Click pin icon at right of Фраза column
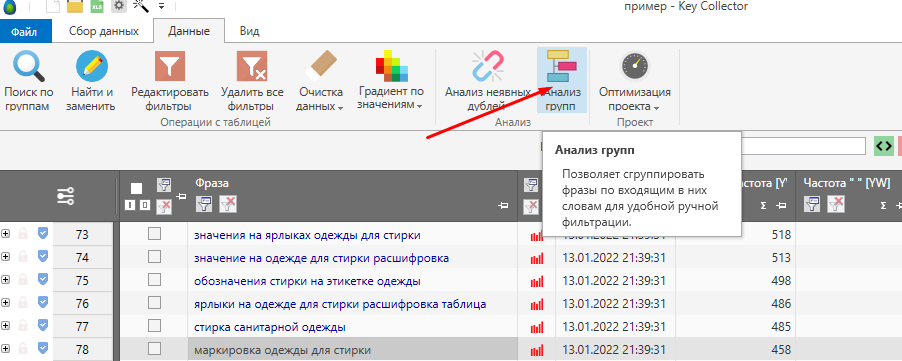 tap(504, 205)
